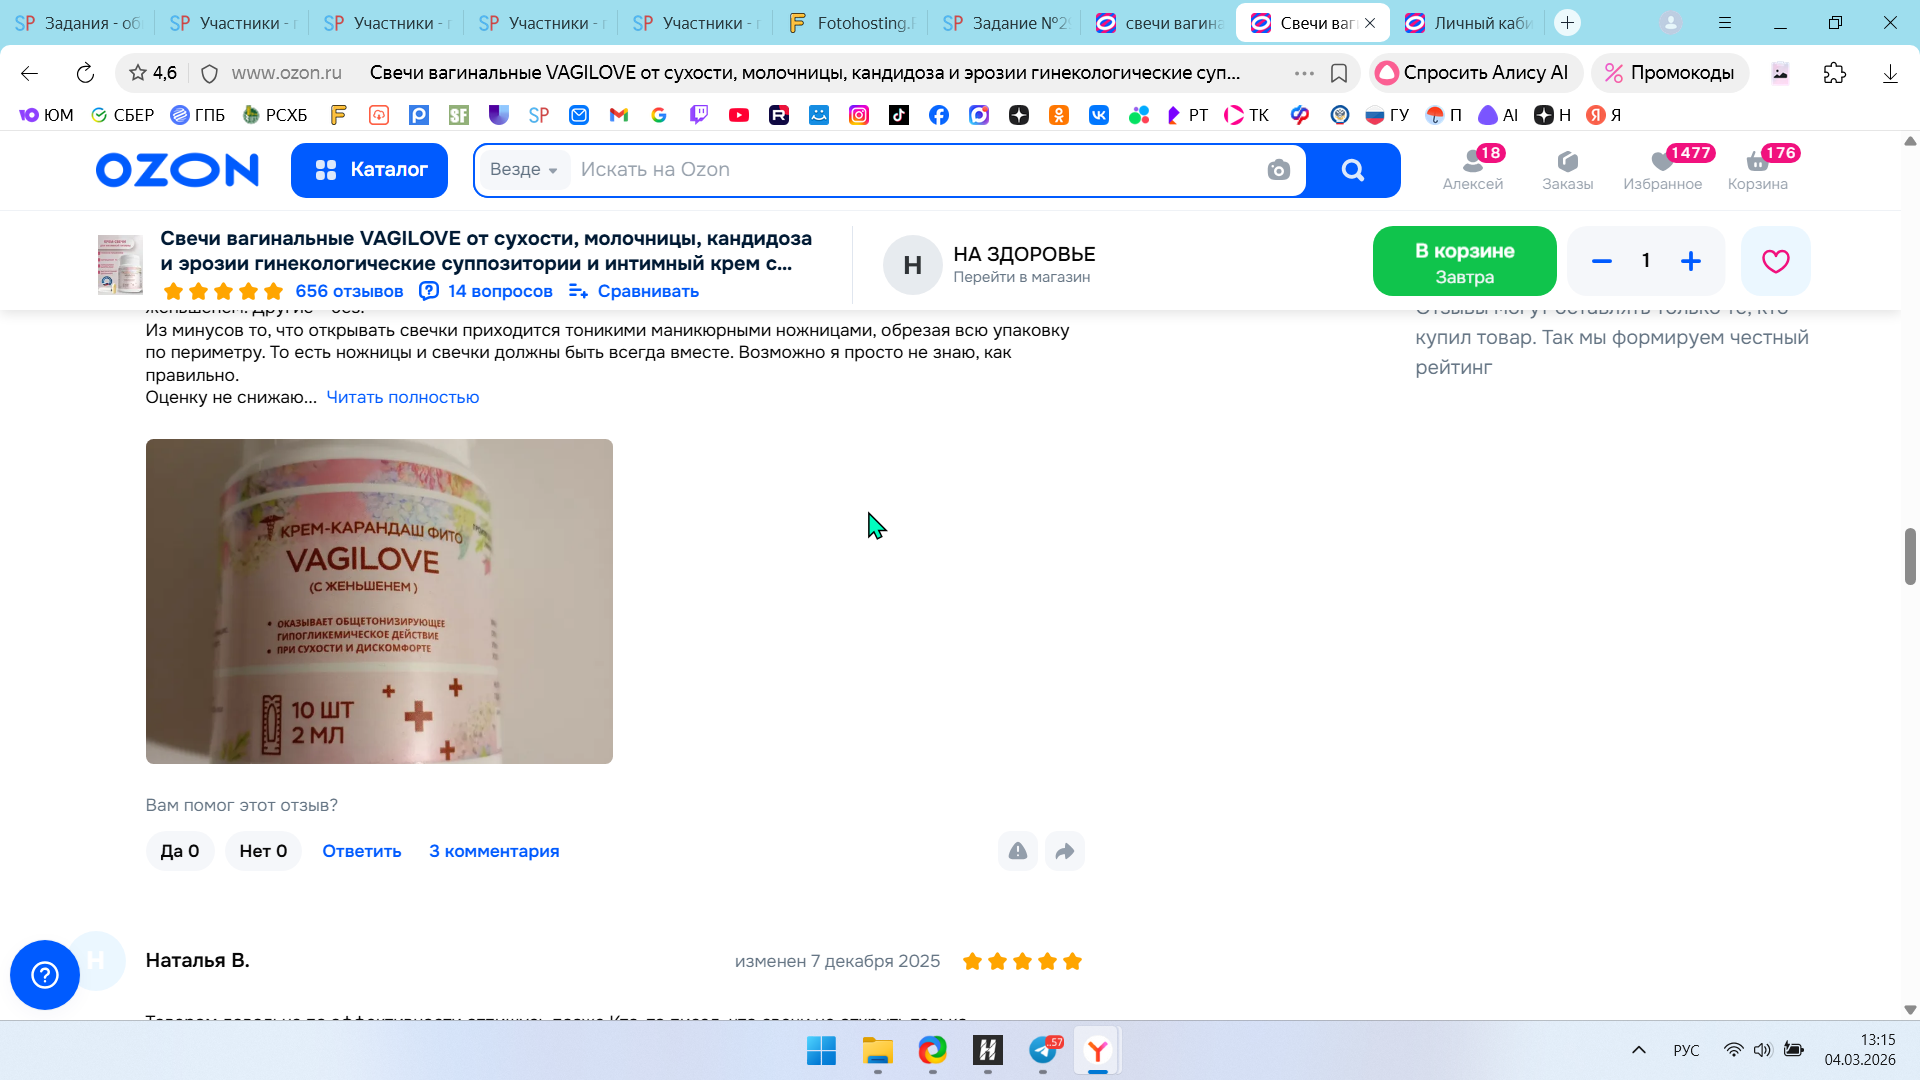Share the review with arrow icon
This screenshot has width=1920, height=1080.
click(x=1064, y=851)
